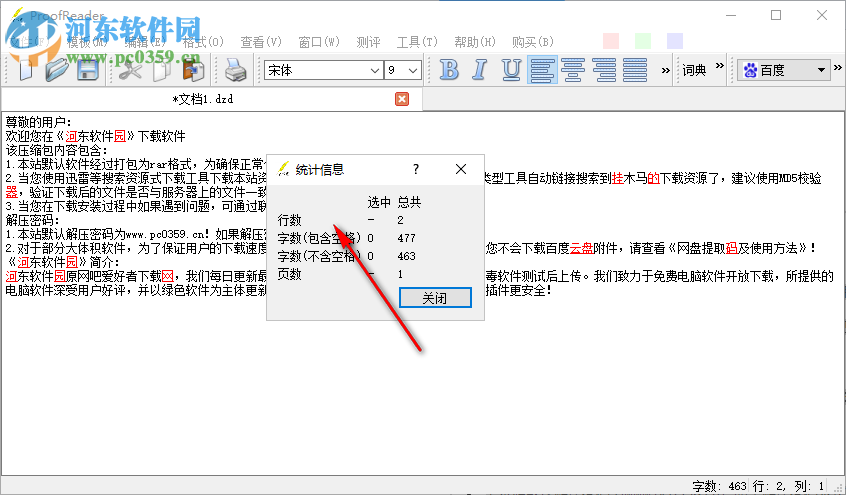The height and width of the screenshot is (495, 846).
Task: Open the 查看(V) menu
Action: [261, 42]
